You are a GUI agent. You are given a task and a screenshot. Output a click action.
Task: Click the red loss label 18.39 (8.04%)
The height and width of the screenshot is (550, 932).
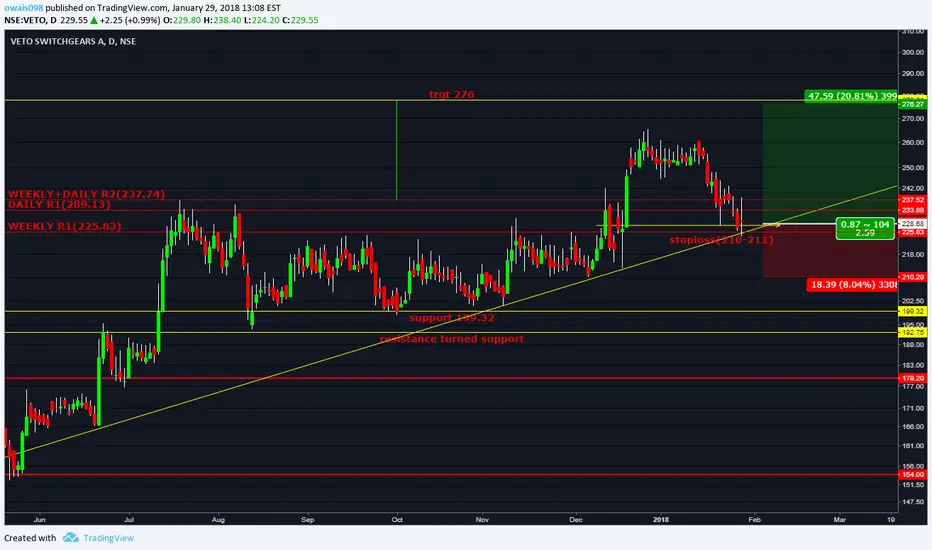[852, 285]
